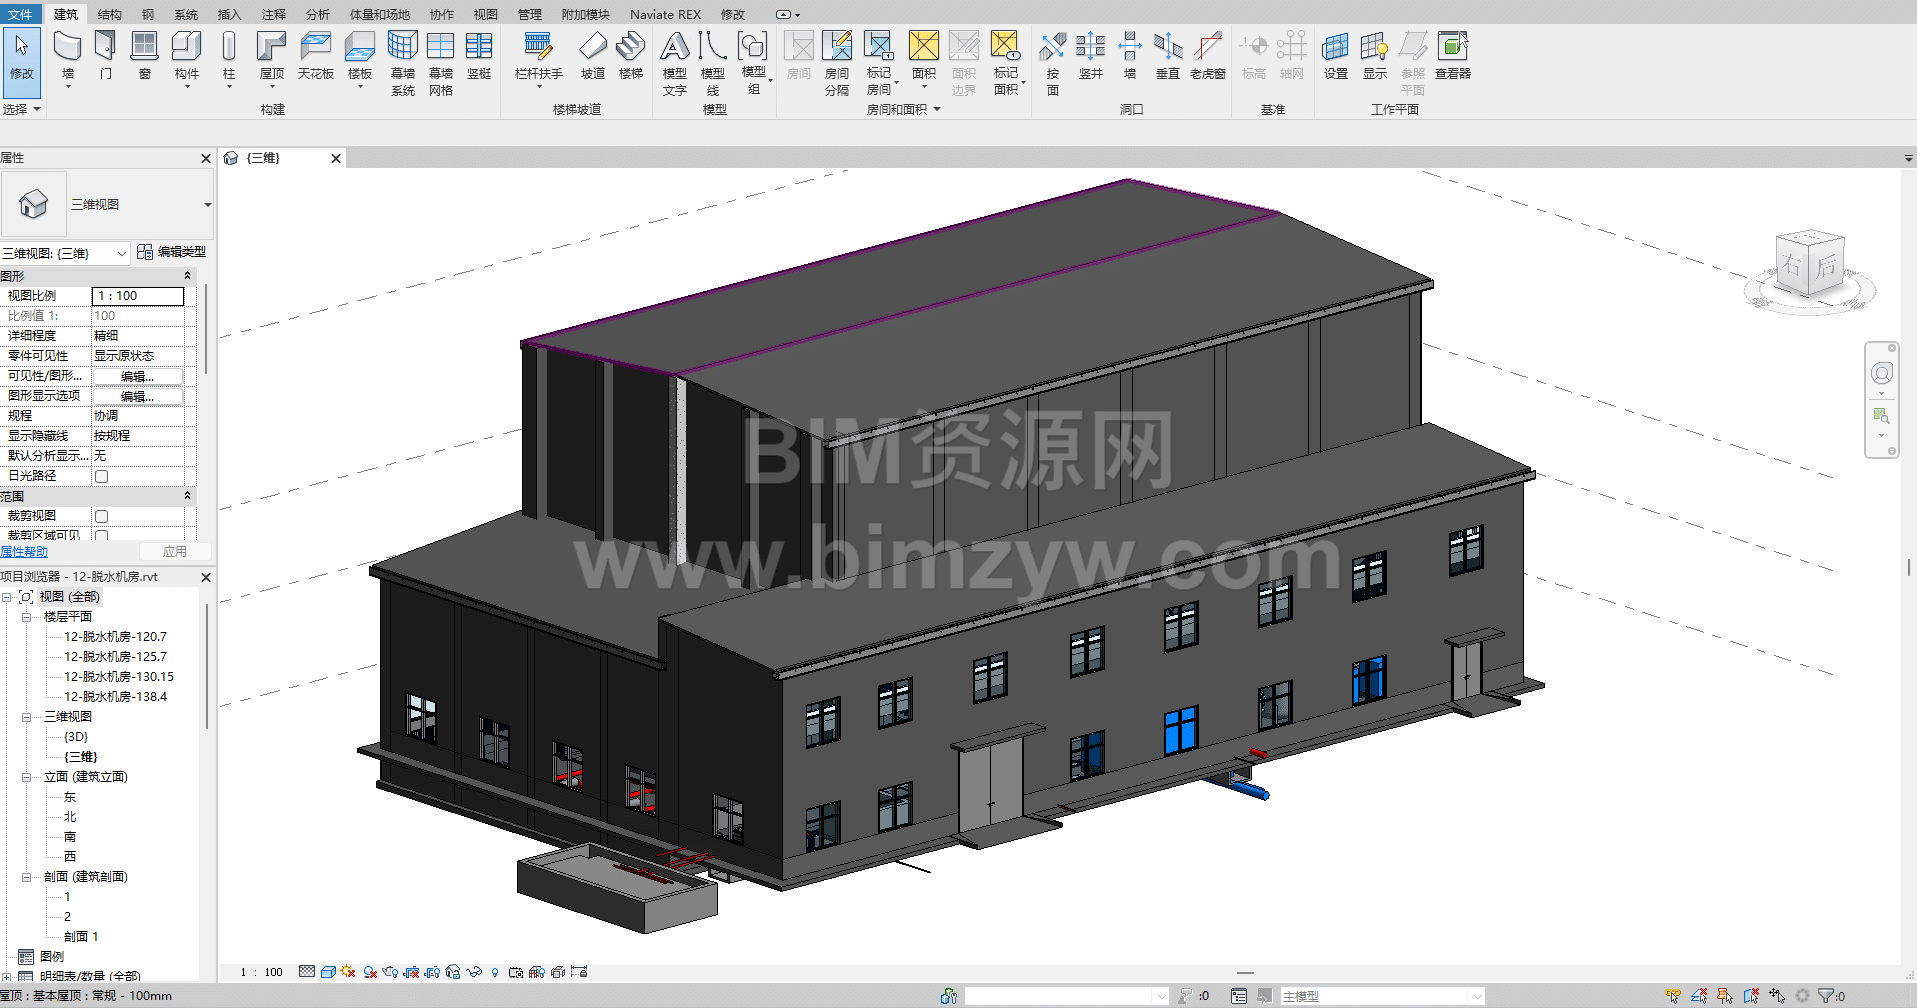1917x1008 pixels.
Task: Open the 南 elevation view
Action: pos(70,837)
